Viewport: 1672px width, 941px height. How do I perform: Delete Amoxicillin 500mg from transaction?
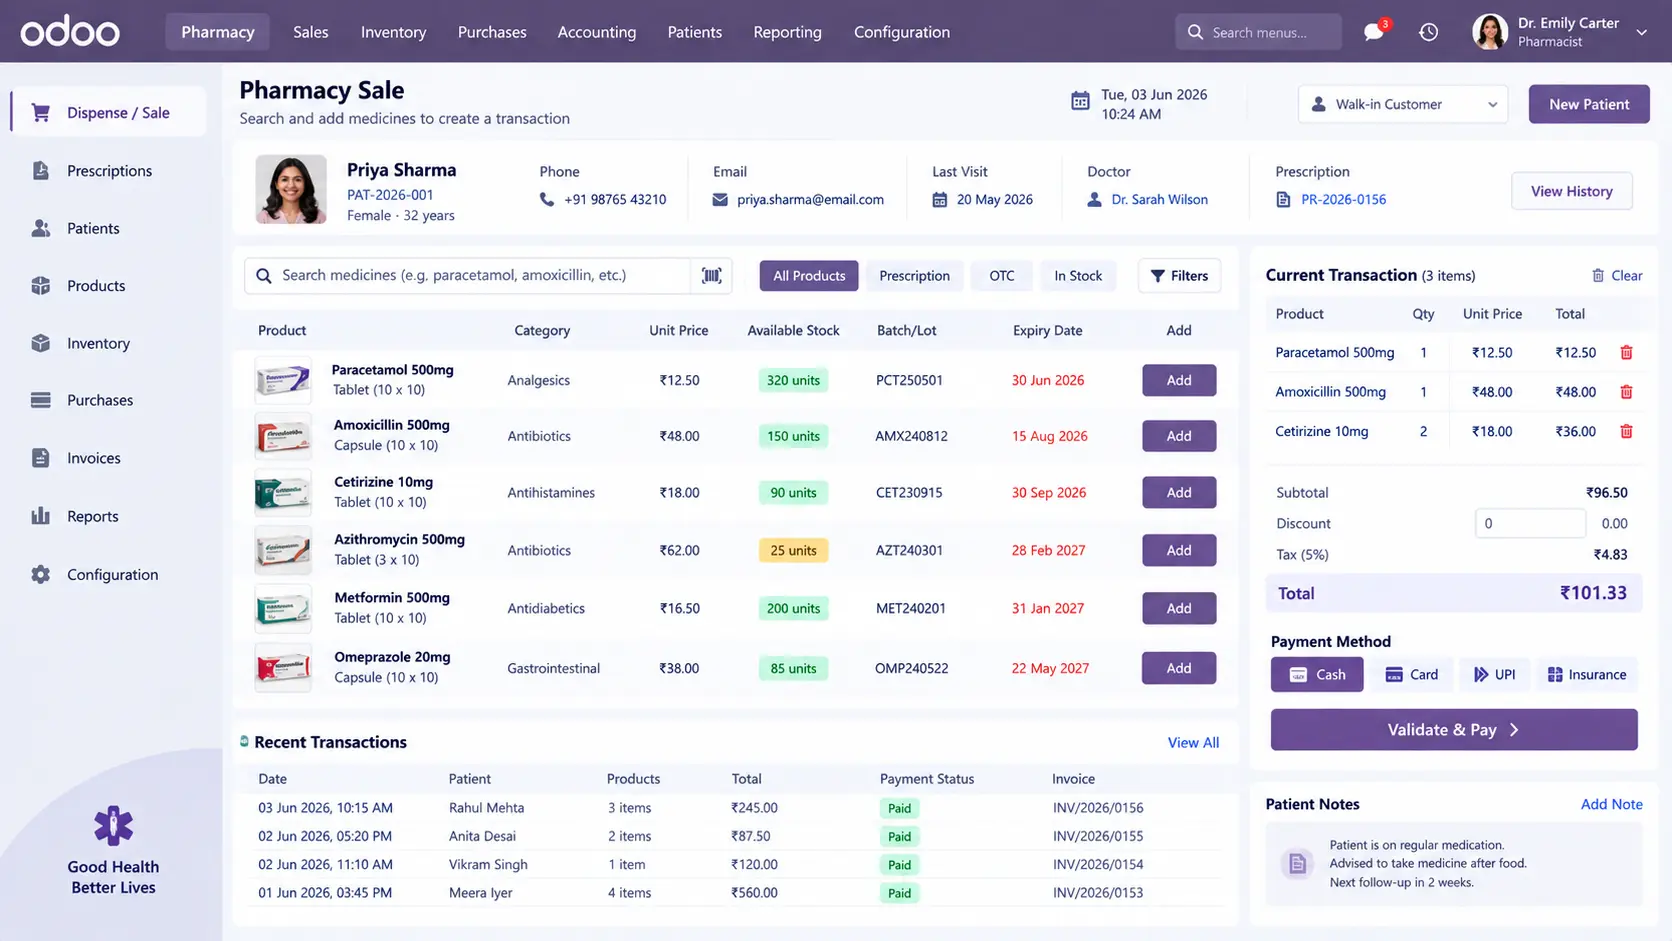tap(1626, 392)
